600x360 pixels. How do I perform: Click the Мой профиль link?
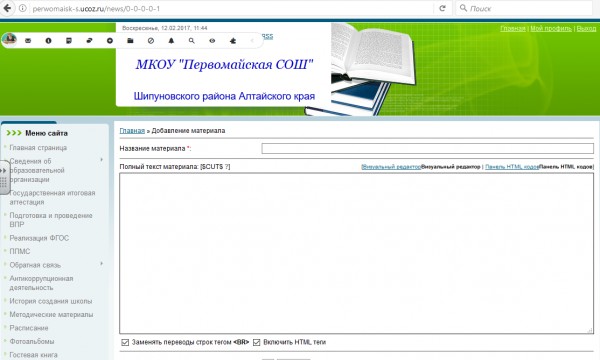click(x=551, y=28)
